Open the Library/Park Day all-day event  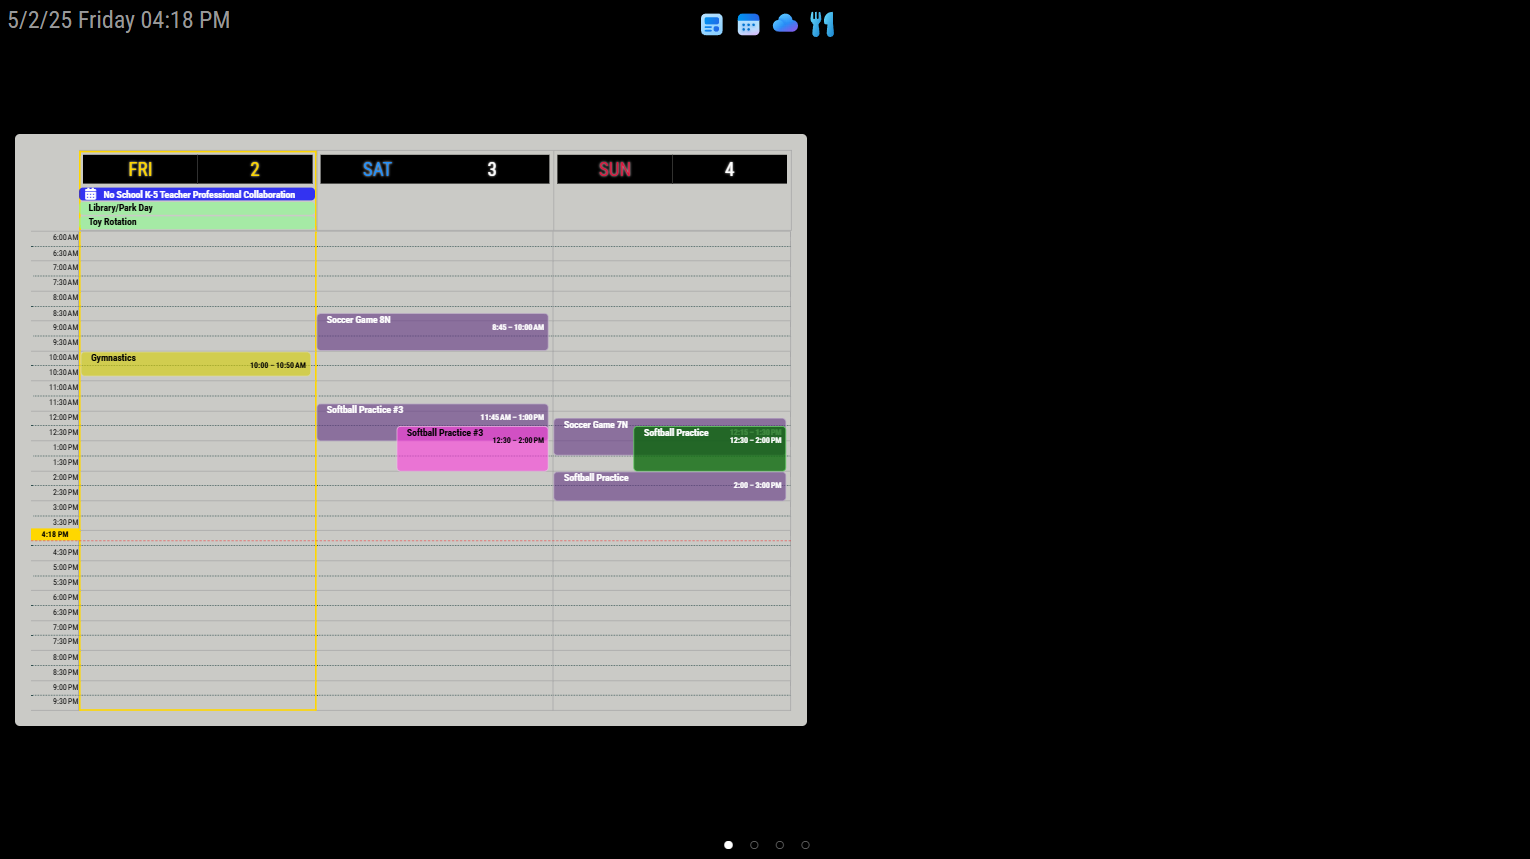198,208
